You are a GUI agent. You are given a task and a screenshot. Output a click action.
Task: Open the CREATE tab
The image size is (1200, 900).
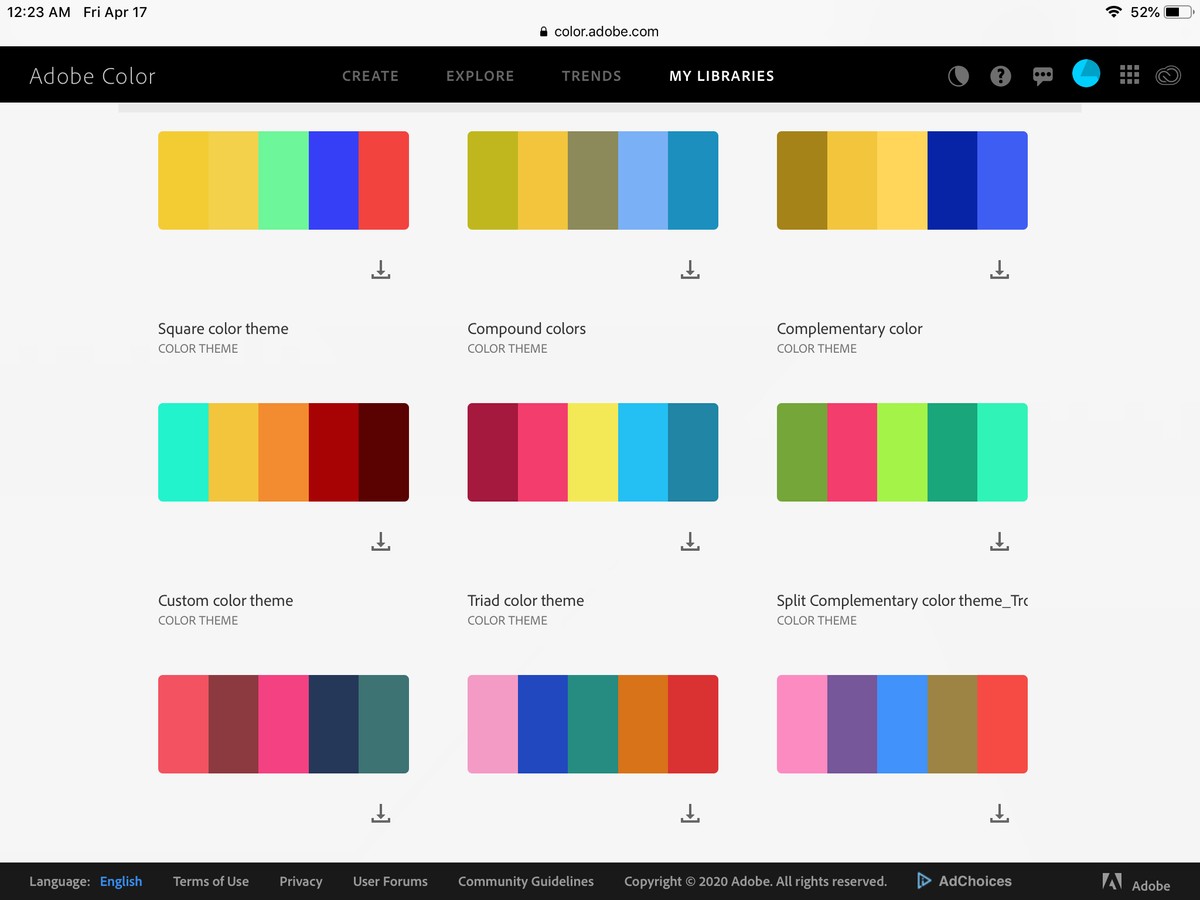(370, 76)
